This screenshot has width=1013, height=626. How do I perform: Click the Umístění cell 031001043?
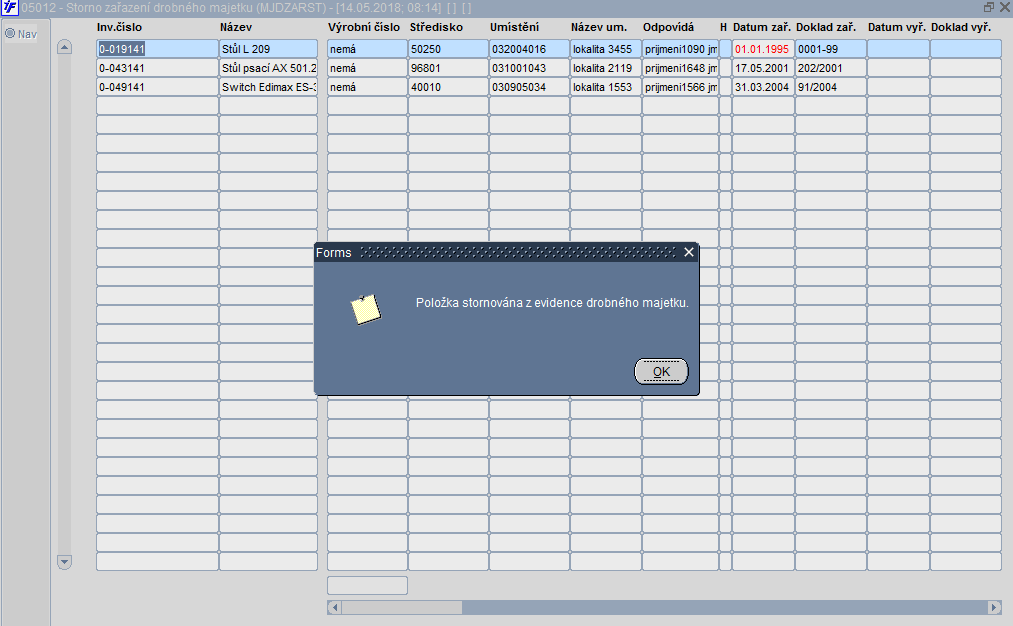(x=529, y=68)
